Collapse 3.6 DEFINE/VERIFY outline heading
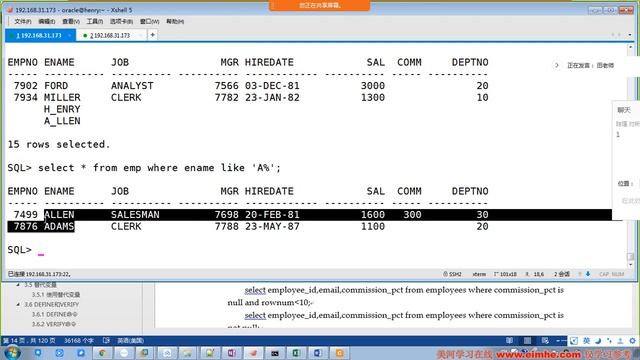 coord(18,304)
